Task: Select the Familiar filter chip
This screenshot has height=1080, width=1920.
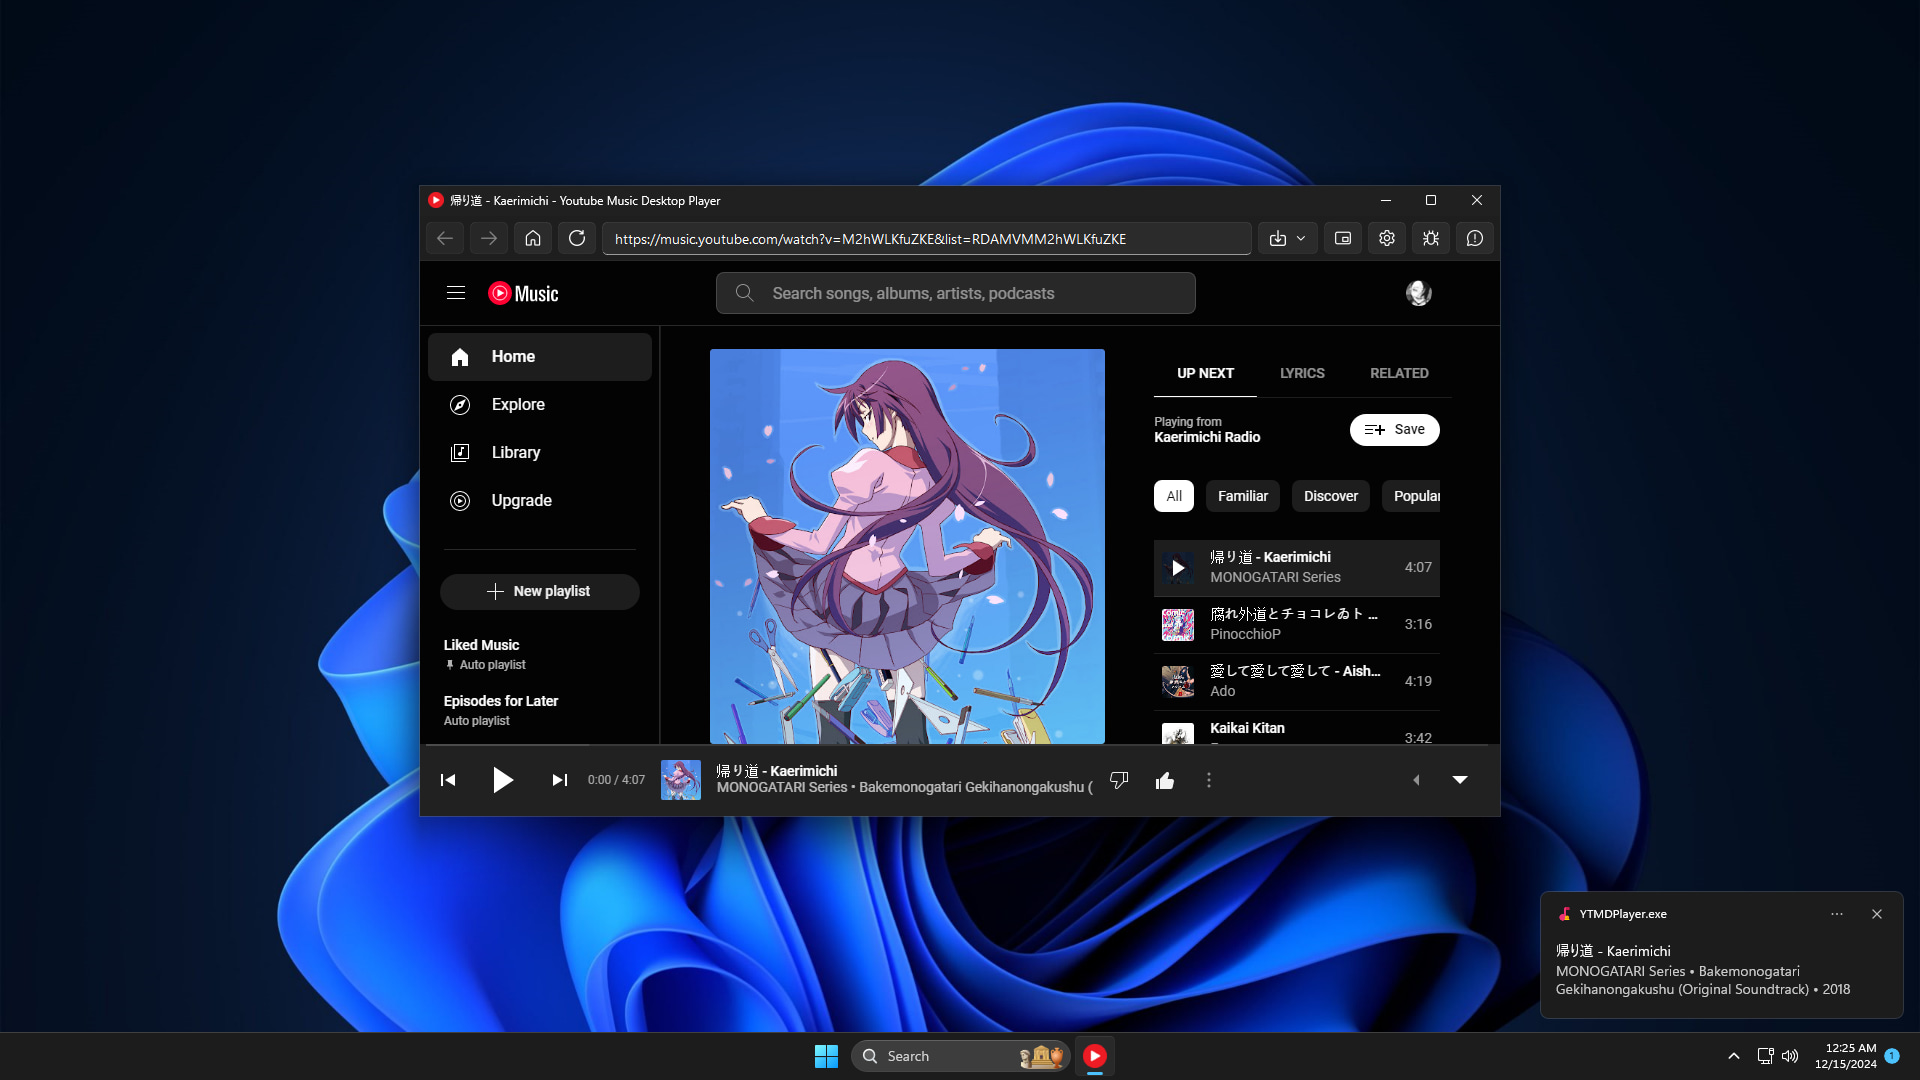Action: click(x=1243, y=496)
